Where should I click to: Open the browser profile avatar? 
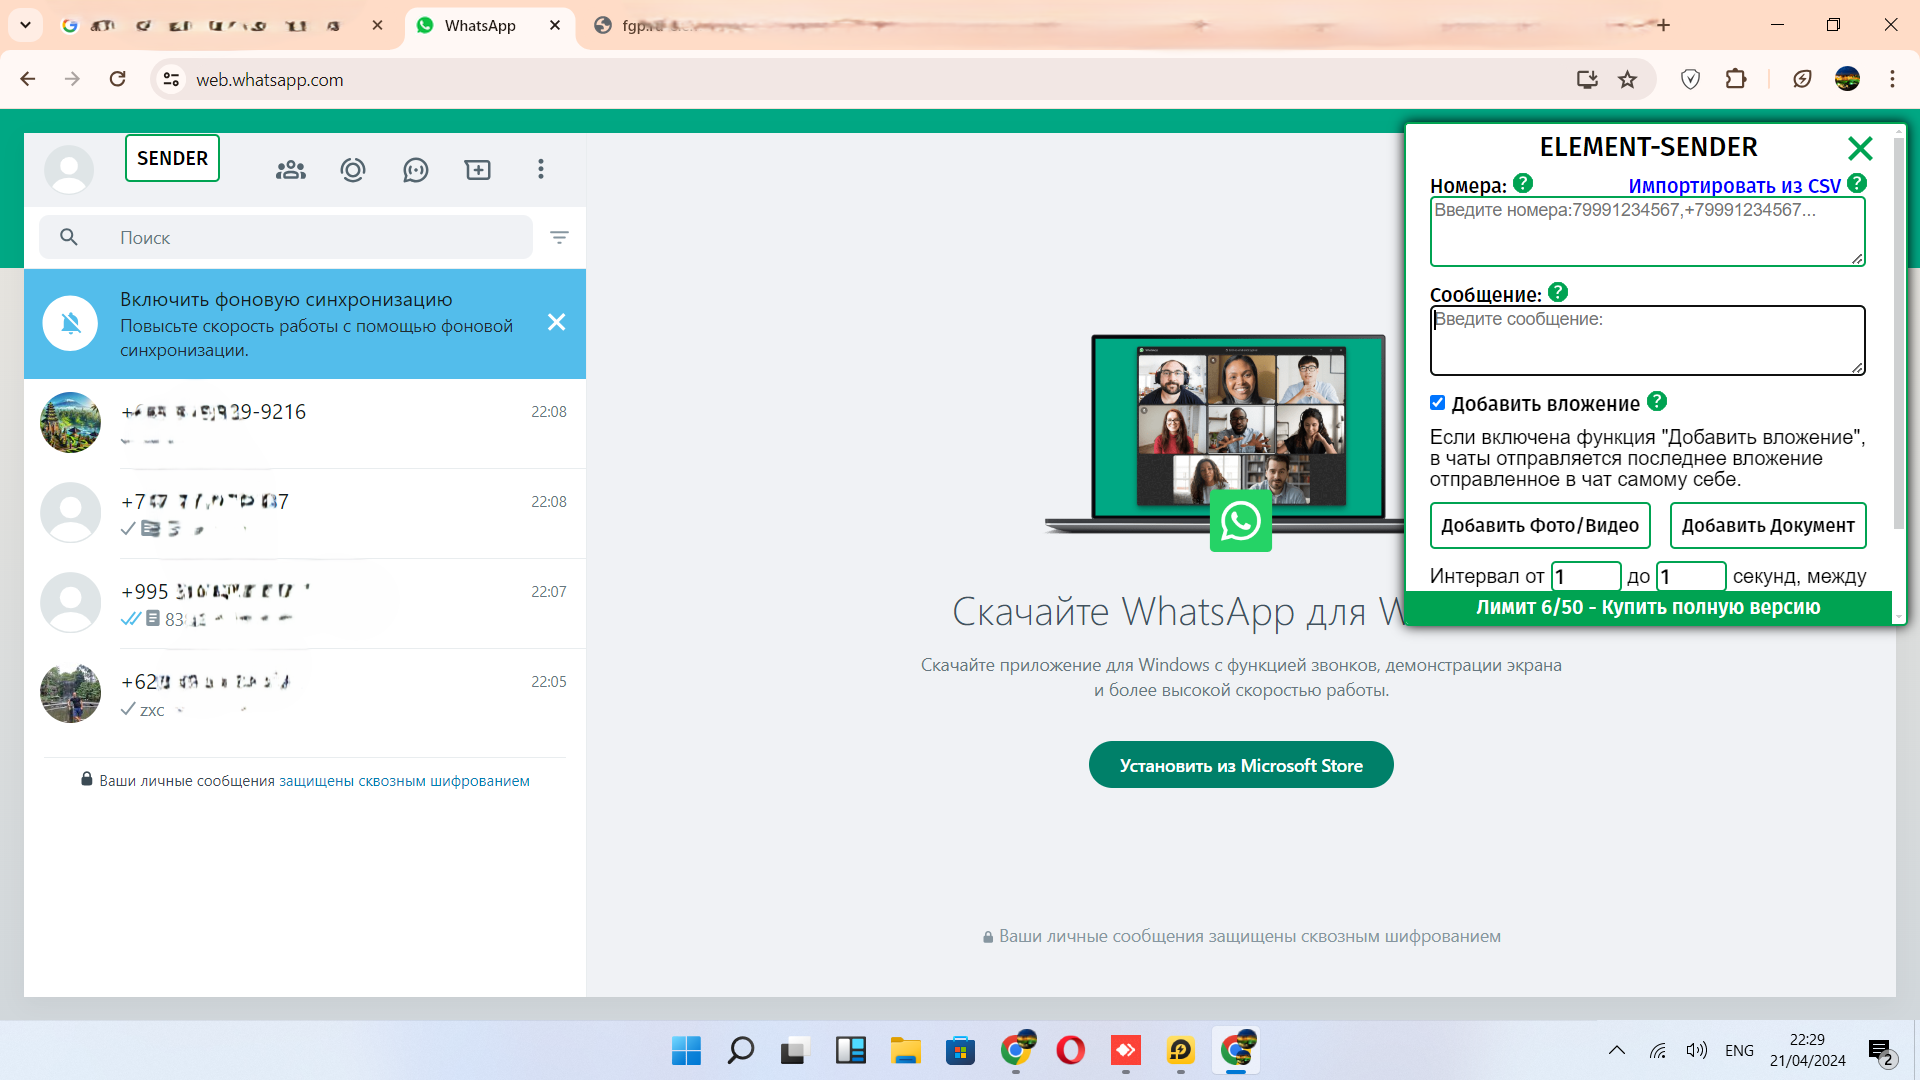coord(1847,79)
